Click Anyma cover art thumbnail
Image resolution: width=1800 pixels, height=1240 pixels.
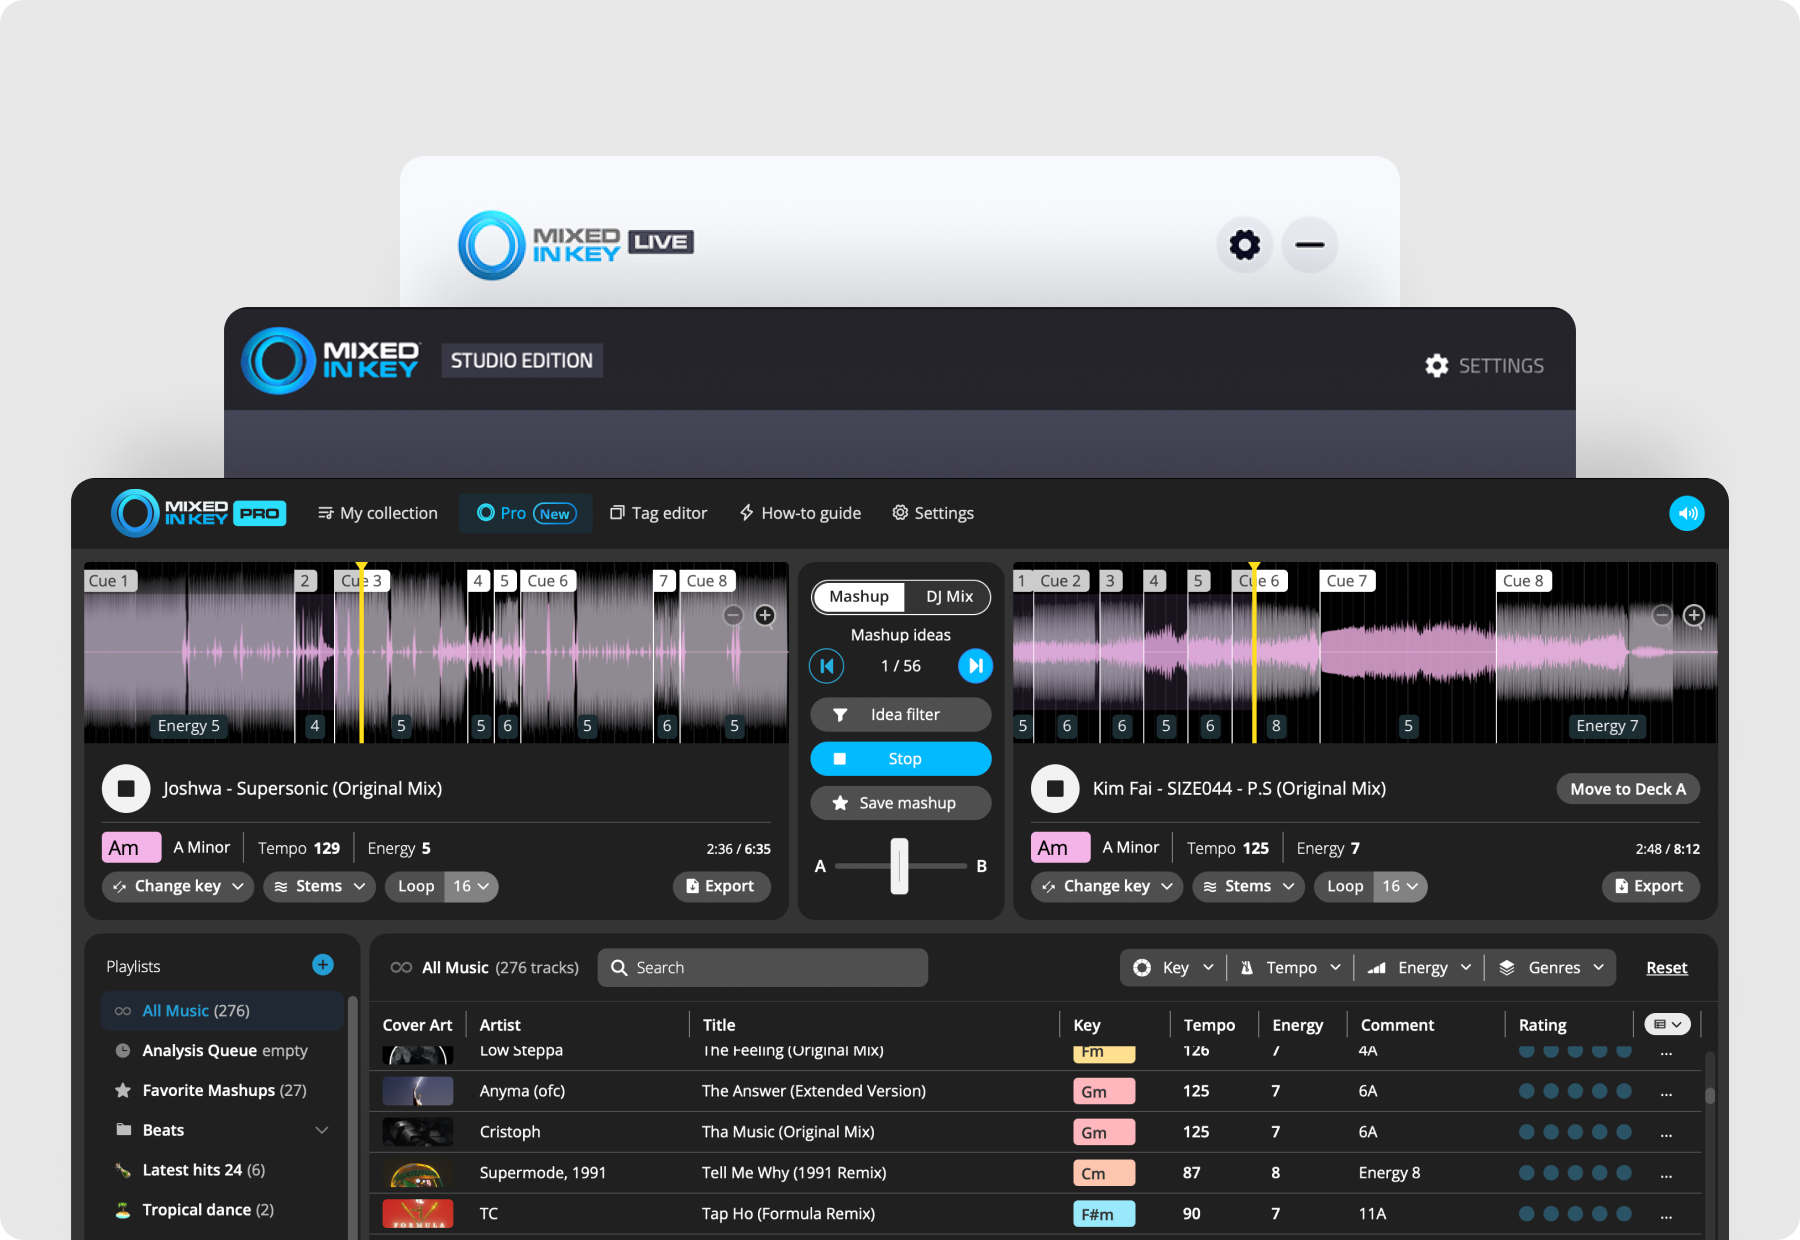click(418, 1091)
